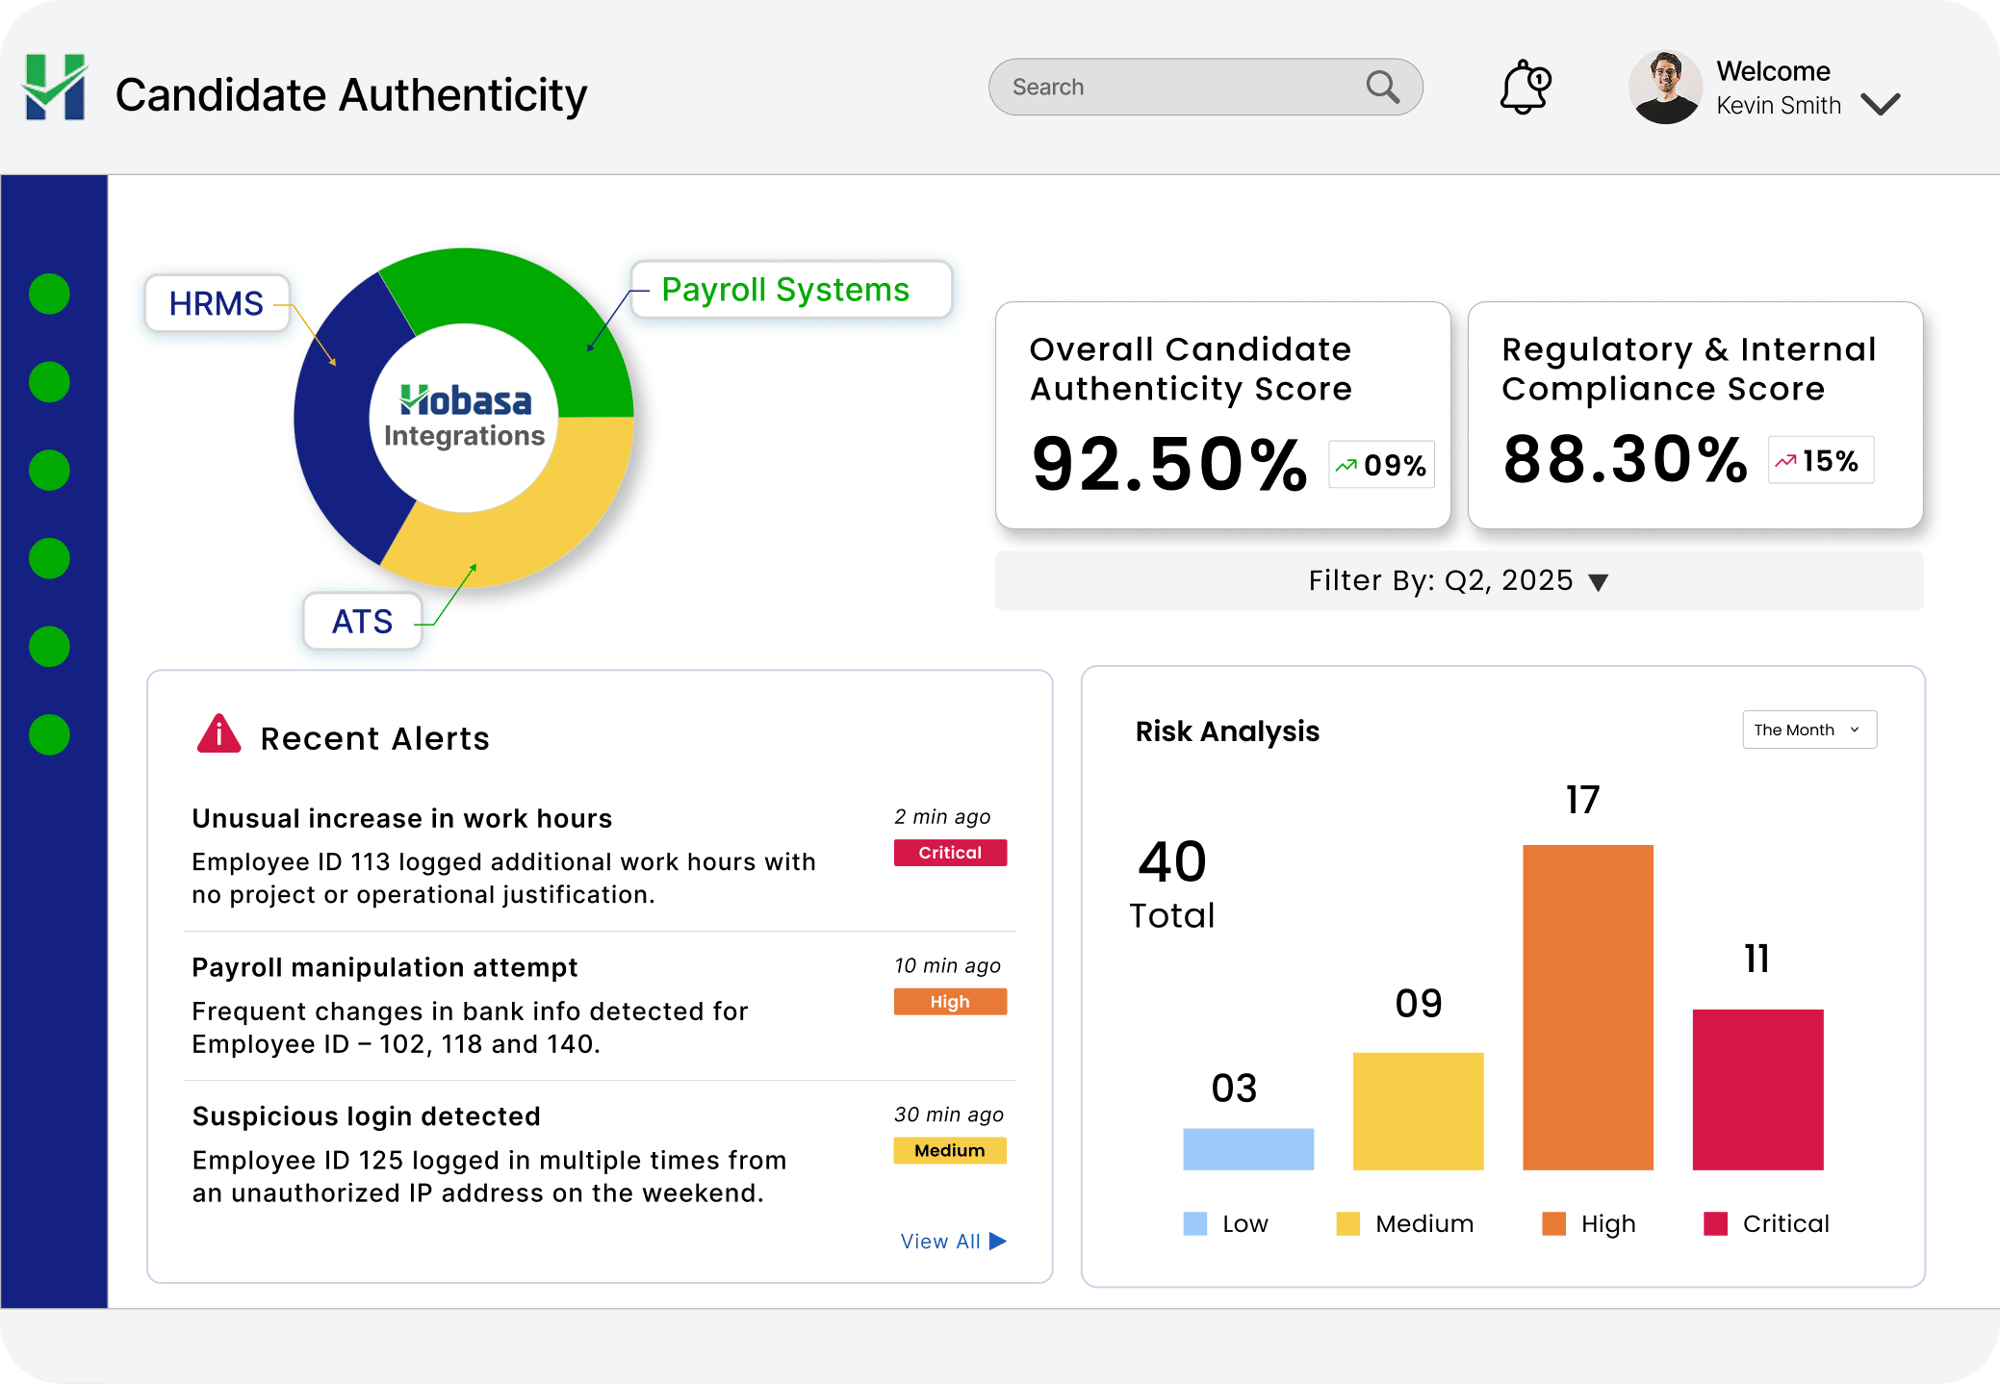Click the last green sidebar dot
The height and width of the screenshot is (1384, 2000).
tap(49, 734)
